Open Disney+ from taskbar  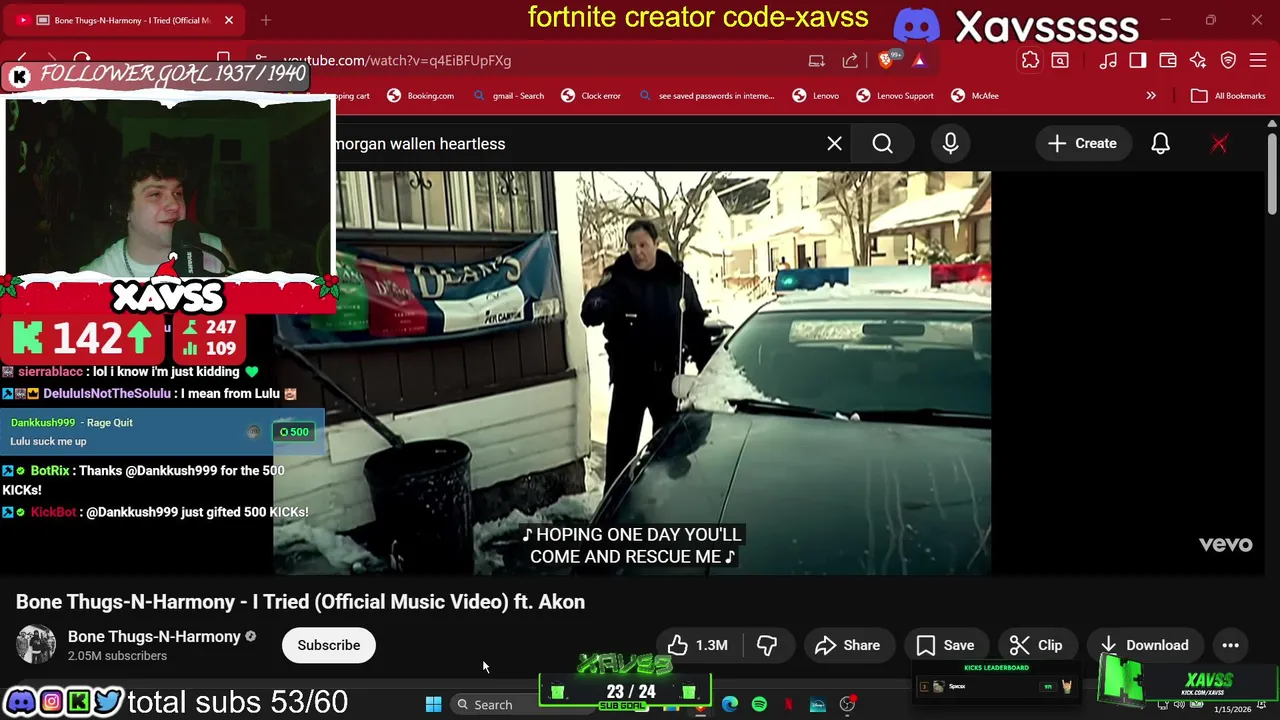[x=818, y=704]
